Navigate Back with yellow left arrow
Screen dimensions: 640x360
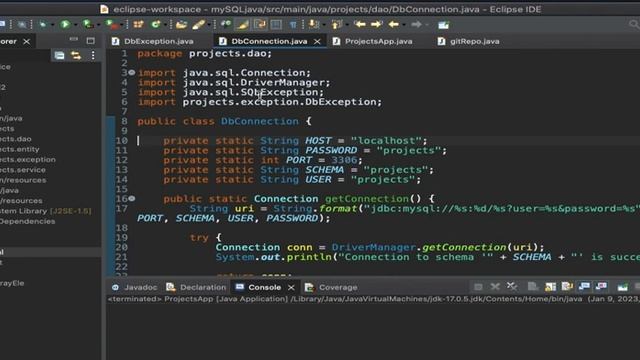393,24
